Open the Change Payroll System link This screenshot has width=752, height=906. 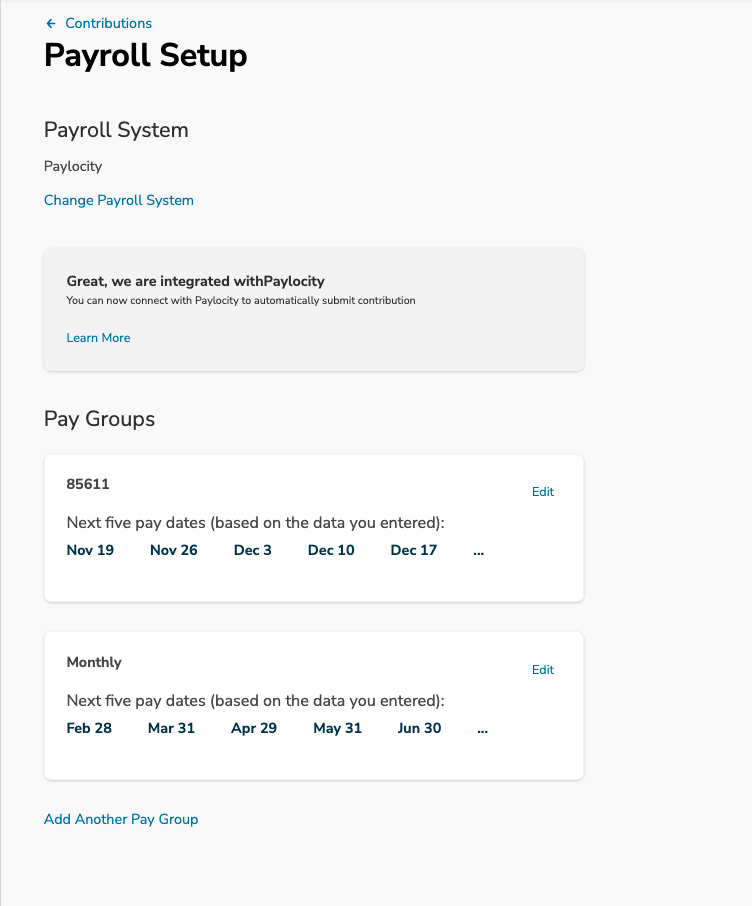[118, 200]
